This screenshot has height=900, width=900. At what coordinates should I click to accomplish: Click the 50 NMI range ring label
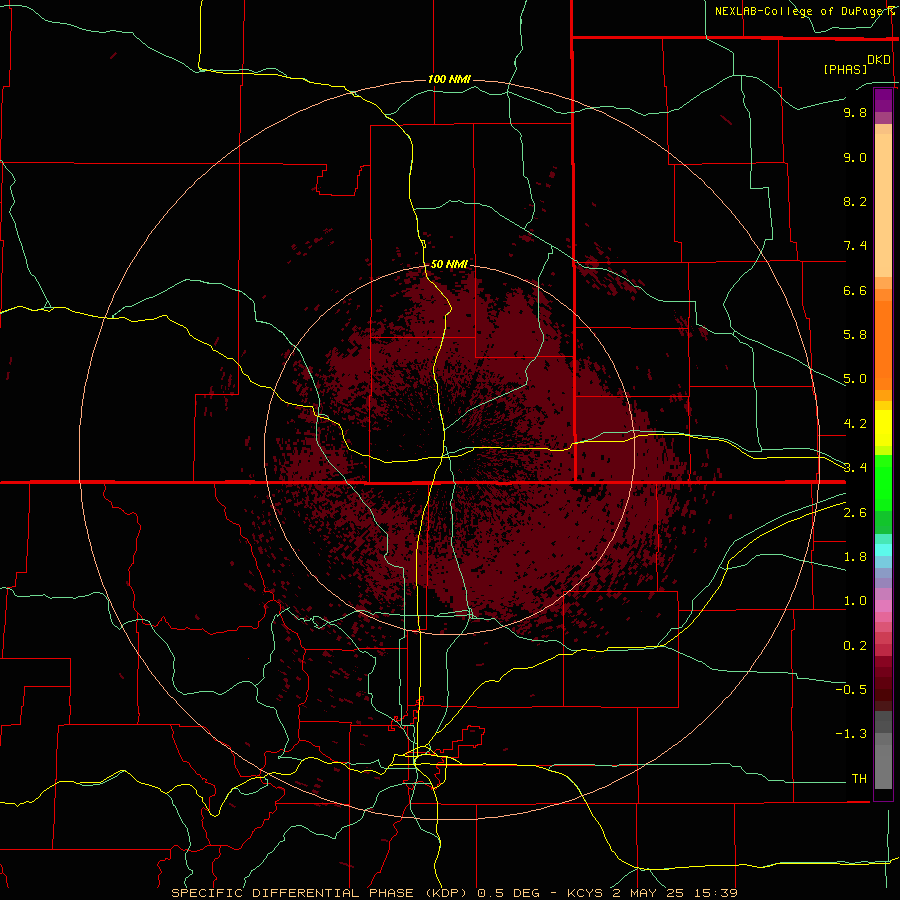[x=449, y=264]
